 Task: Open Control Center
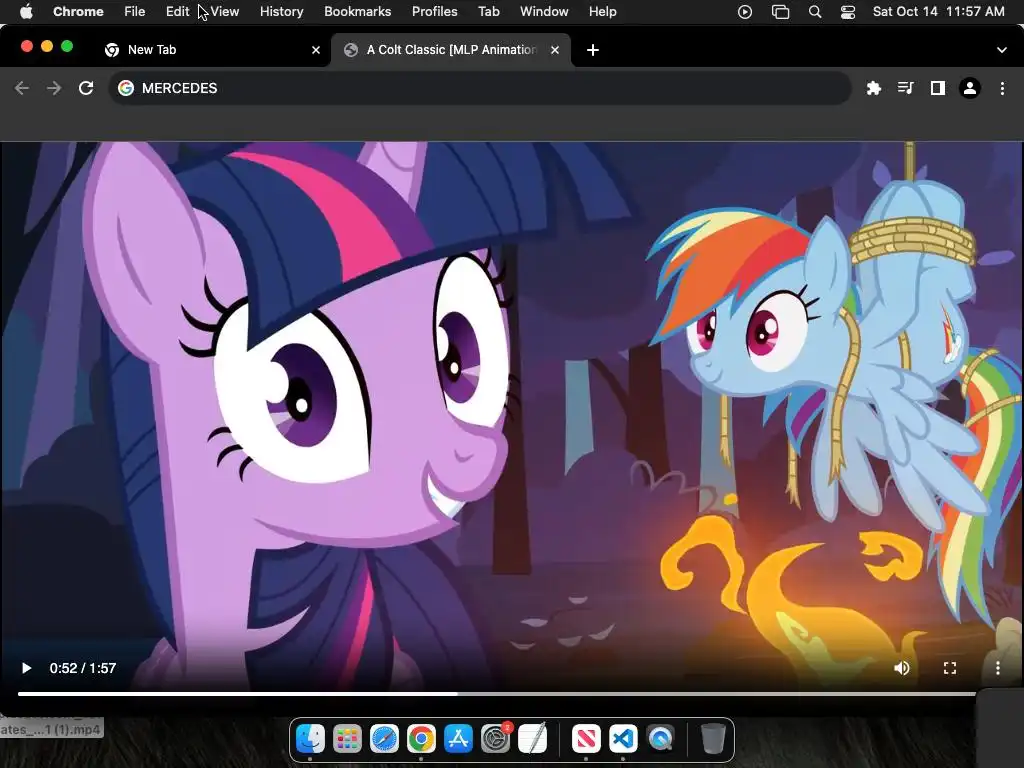[x=848, y=11]
